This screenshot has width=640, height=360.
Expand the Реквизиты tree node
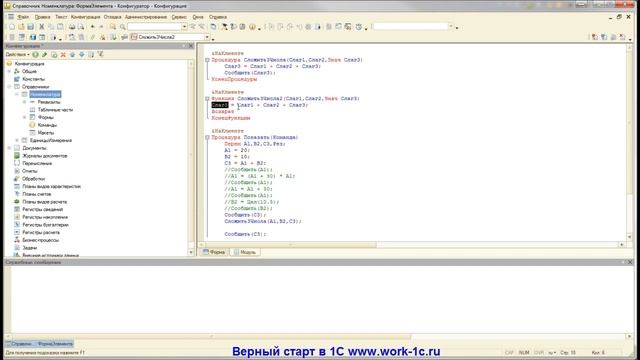(24, 102)
